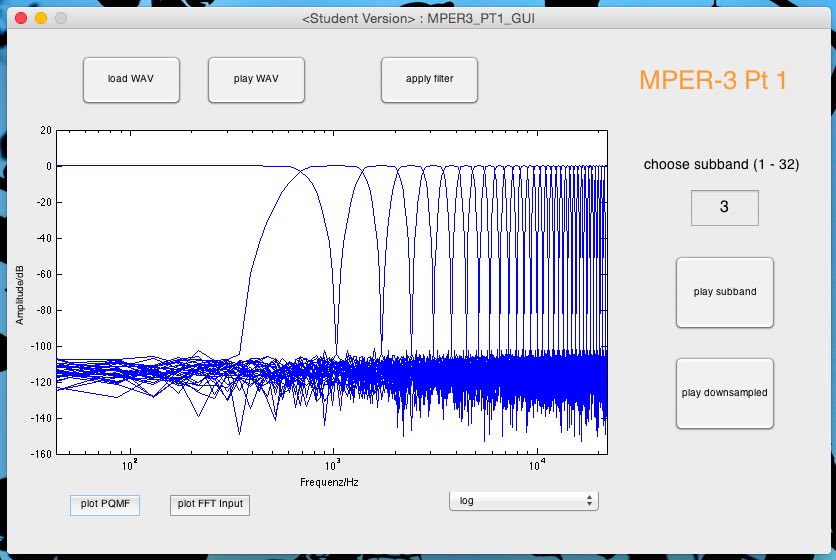Click into the subband number field
Viewport: 836px width, 560px height.
pos(725,207)
